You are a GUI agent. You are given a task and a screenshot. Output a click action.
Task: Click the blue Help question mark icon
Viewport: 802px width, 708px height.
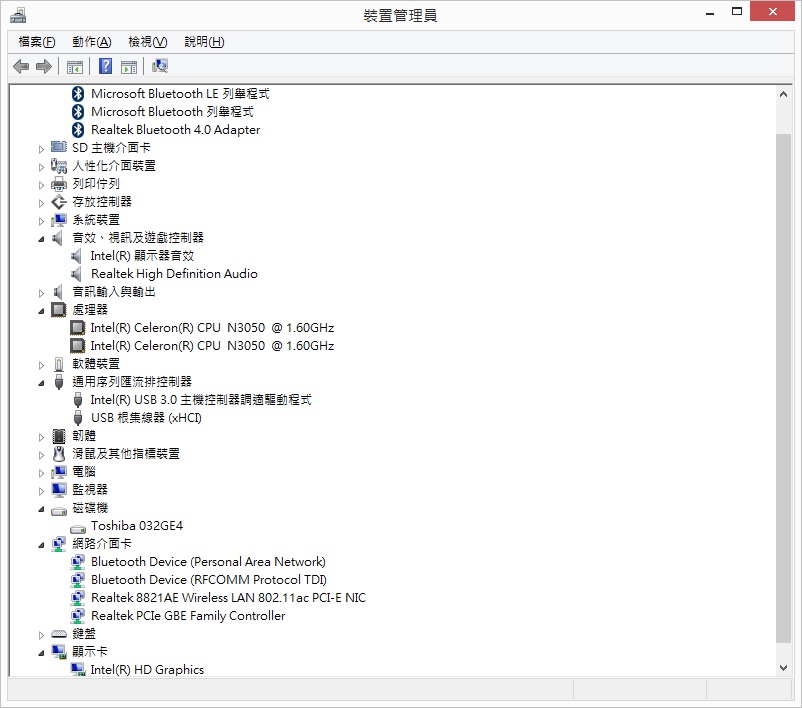(x=105, y=66)
